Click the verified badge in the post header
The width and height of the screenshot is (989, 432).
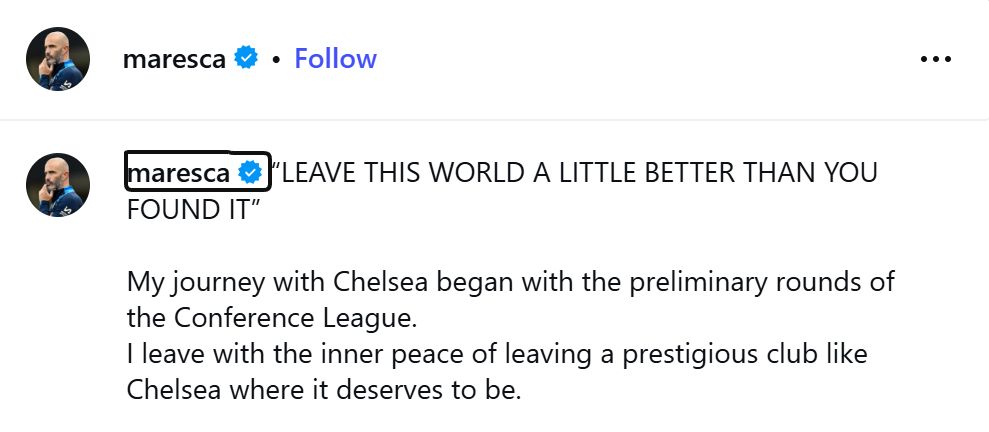(x=246, y=59)
